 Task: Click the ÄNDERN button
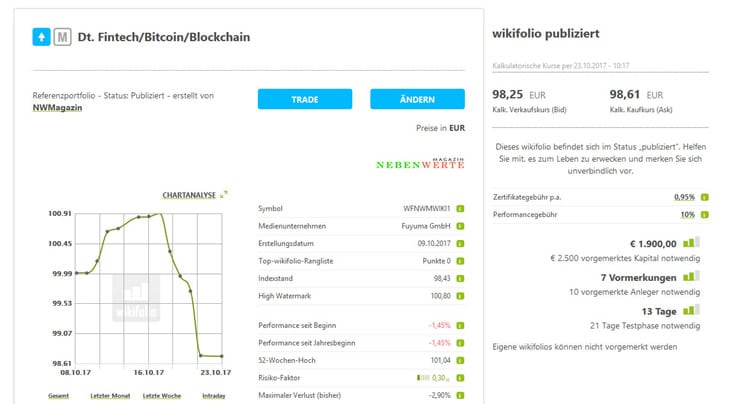pyautogui.click(x=417, y=99)
